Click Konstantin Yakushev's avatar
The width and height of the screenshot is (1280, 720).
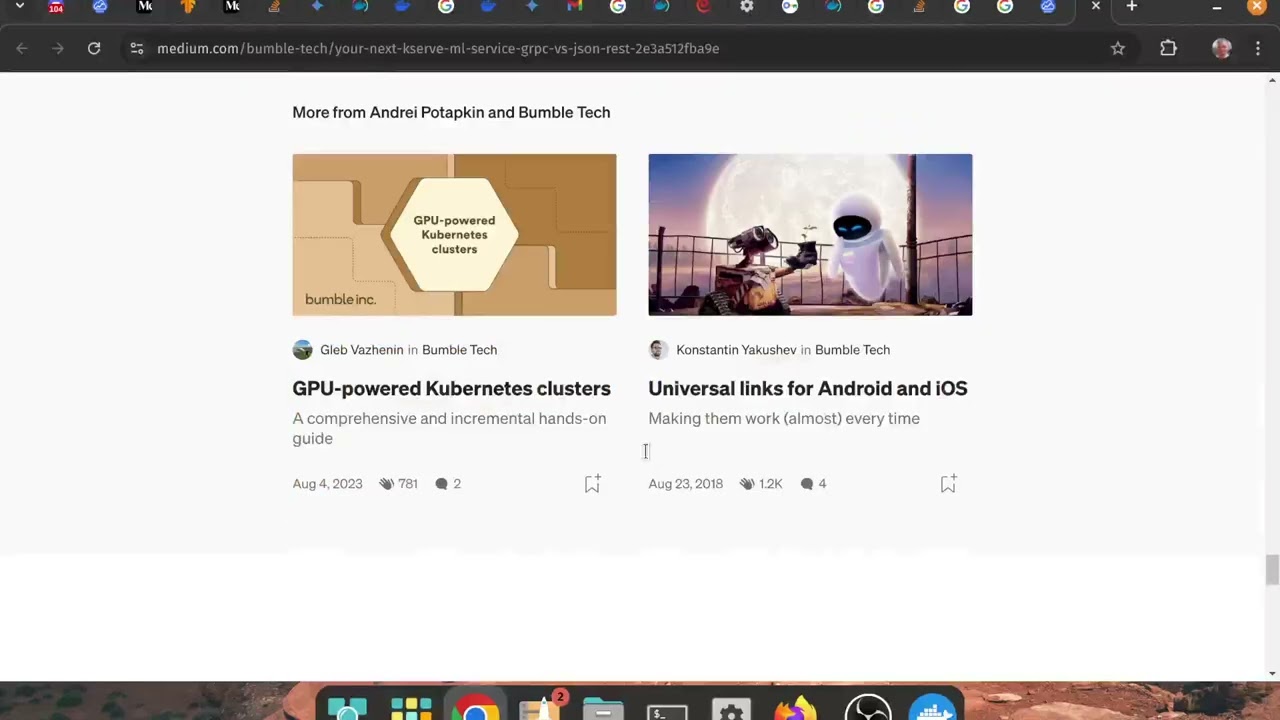tap(658, 350)
